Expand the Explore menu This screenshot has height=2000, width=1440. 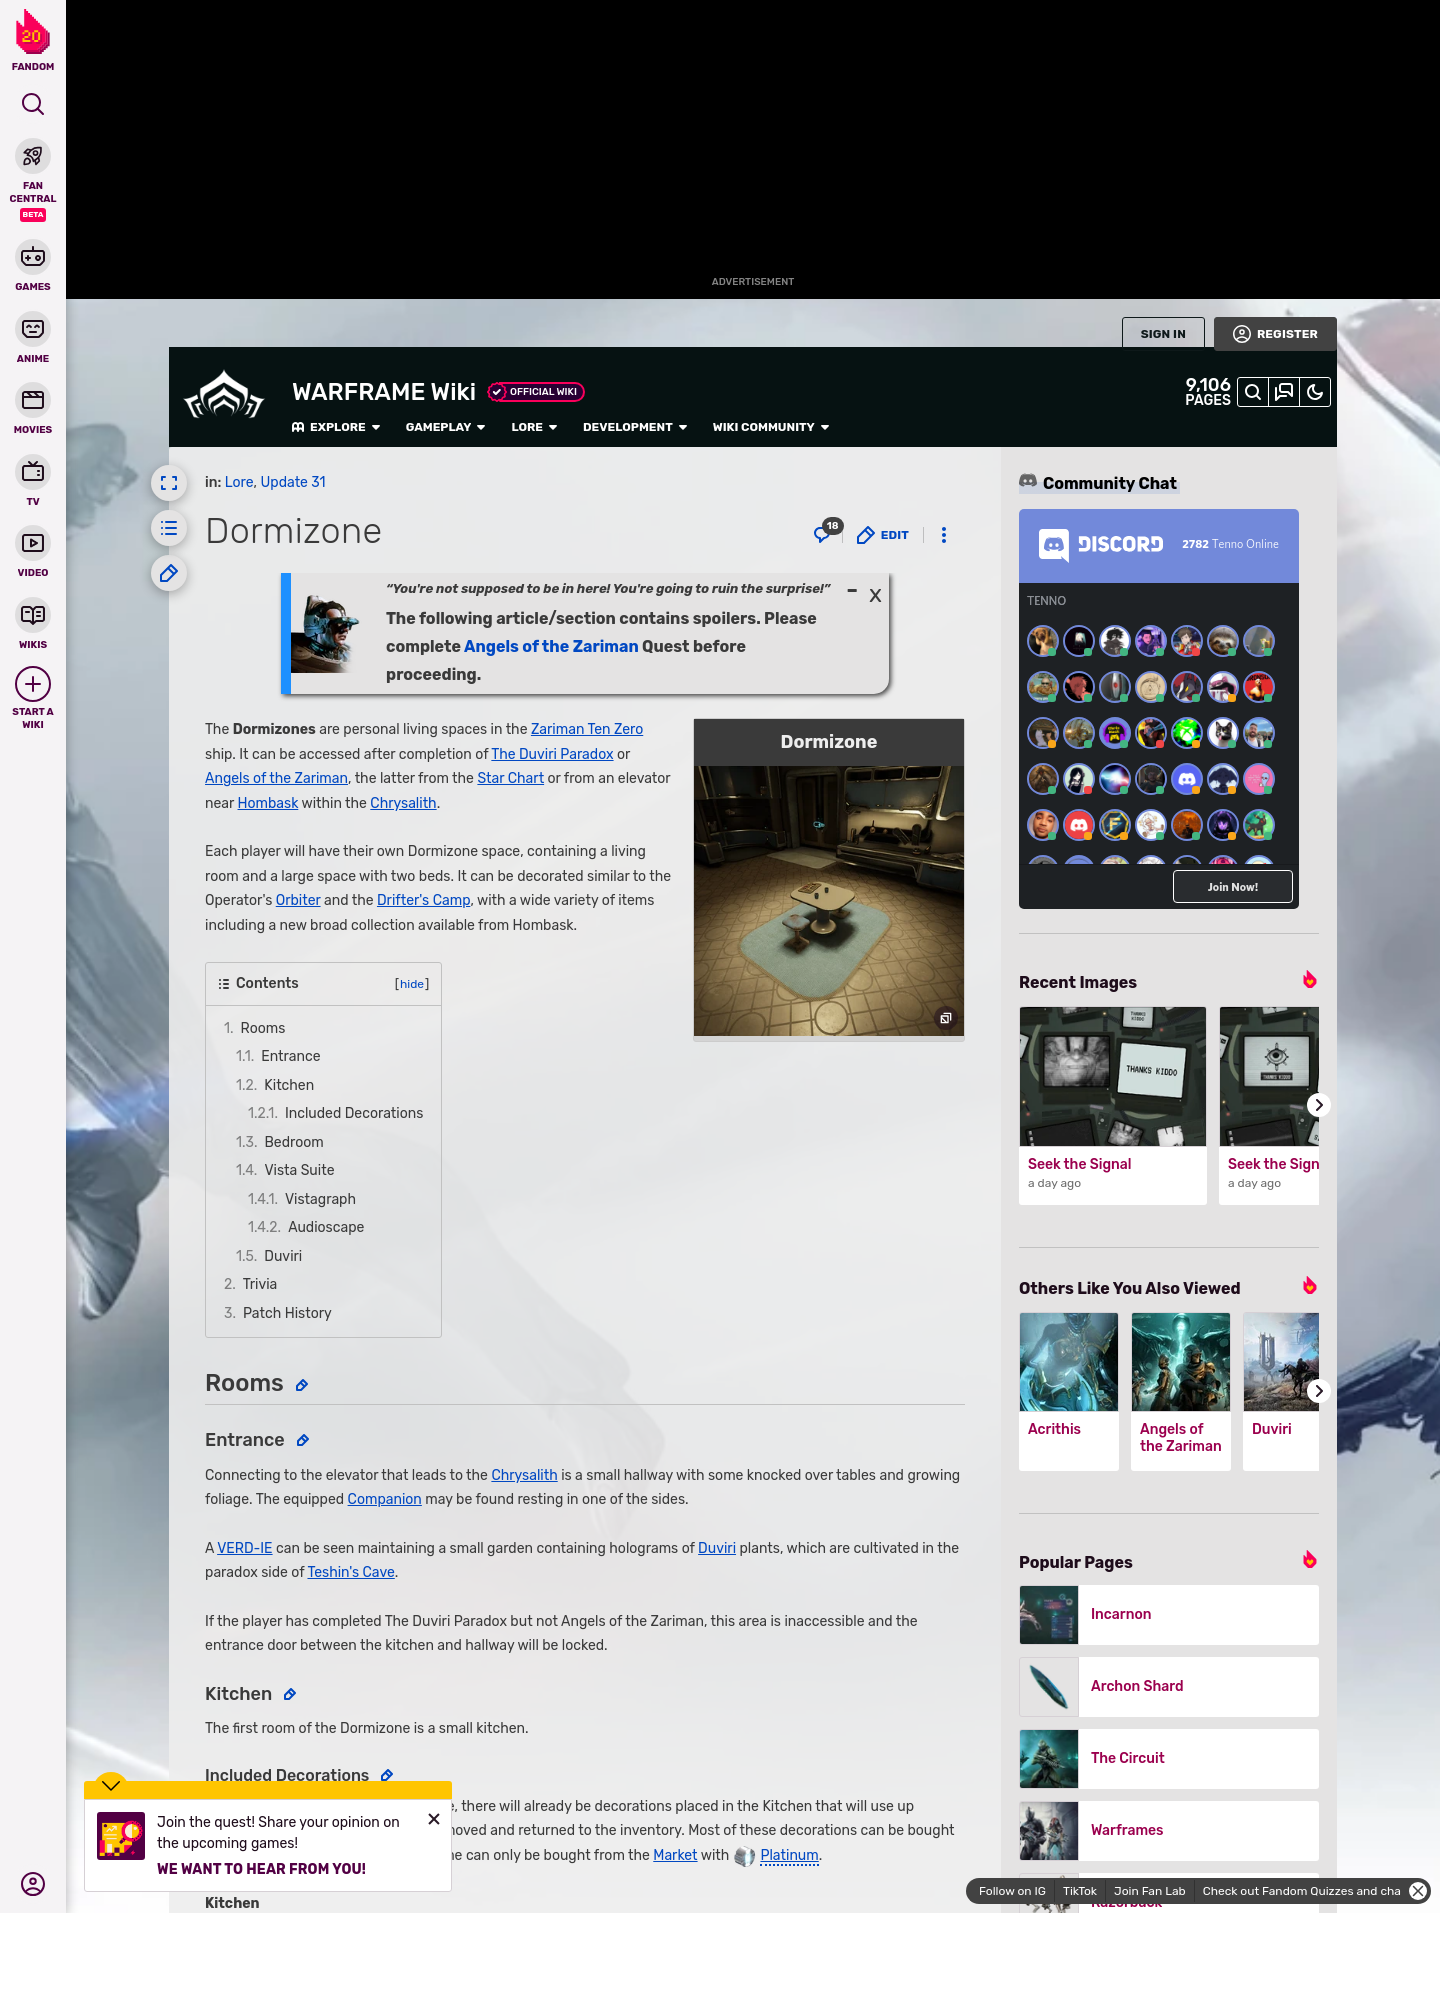point(336,427)
